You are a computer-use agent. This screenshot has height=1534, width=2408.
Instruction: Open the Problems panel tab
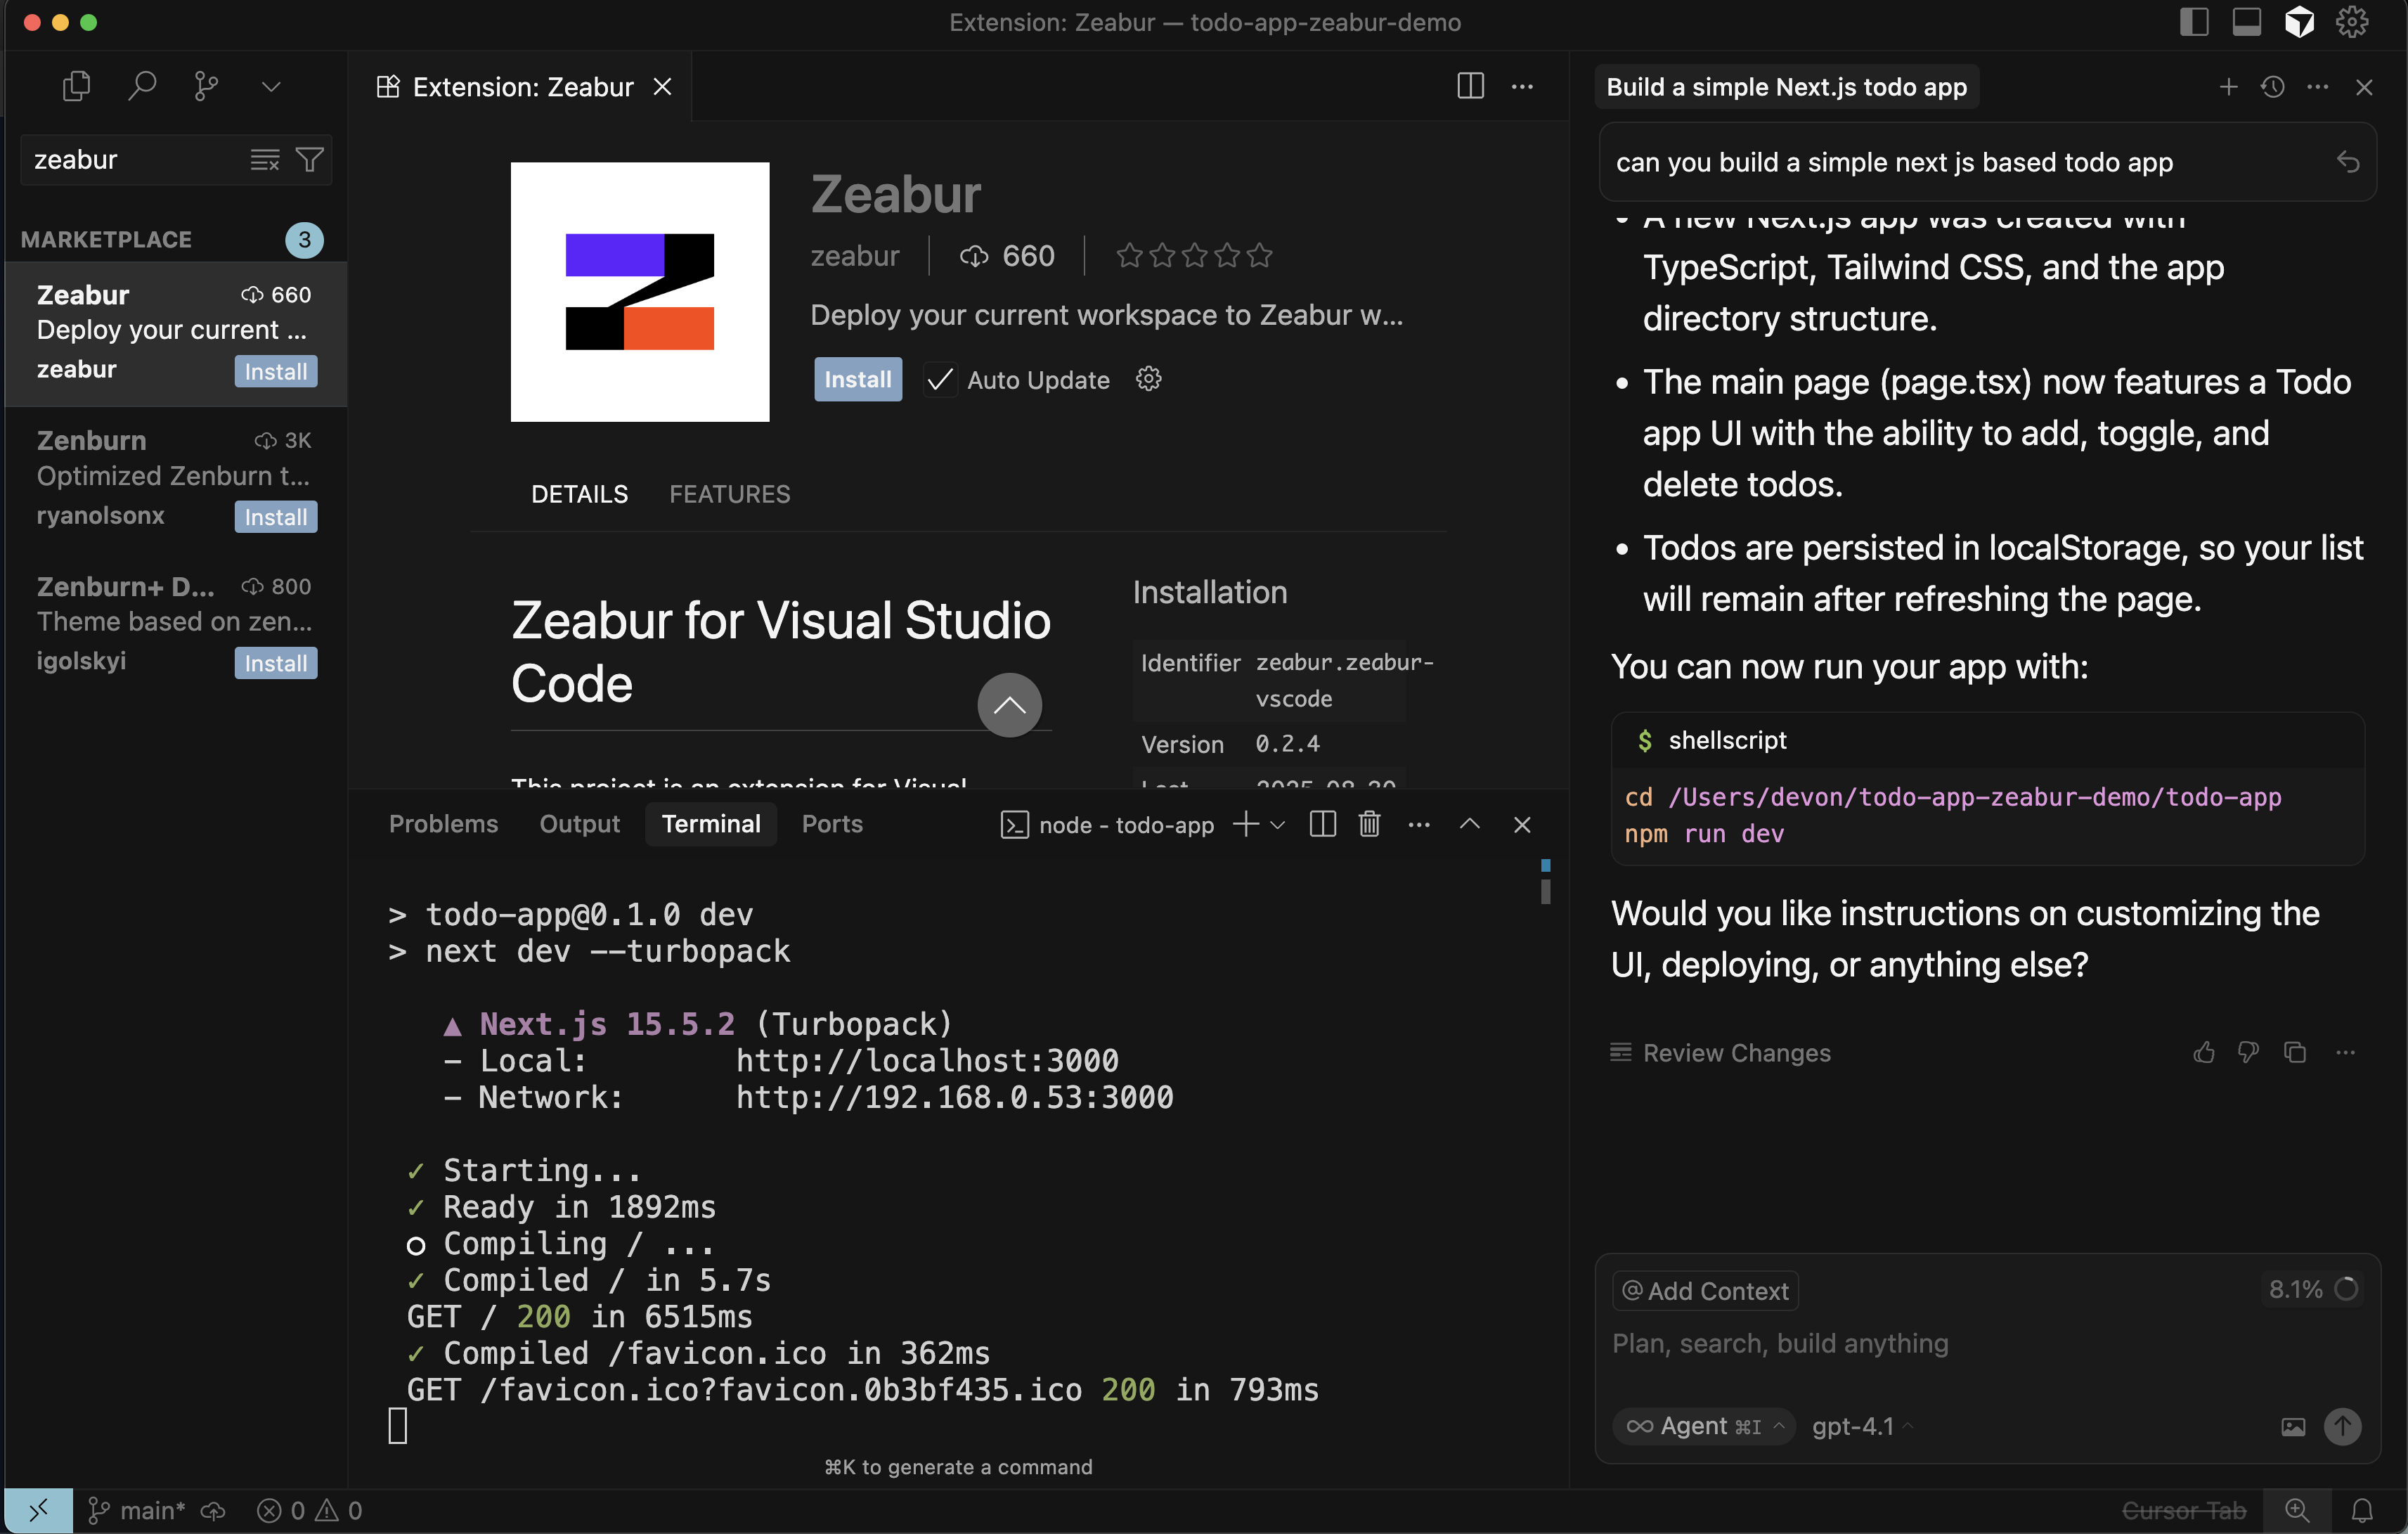[443, 824]
